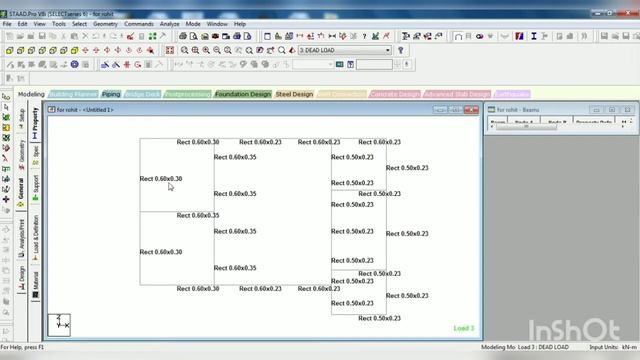The width and height of the screenshot is (640, 360).
Task: Click horizontal scrollbar thumb in Beams window
Action: (x=526, y=127)
